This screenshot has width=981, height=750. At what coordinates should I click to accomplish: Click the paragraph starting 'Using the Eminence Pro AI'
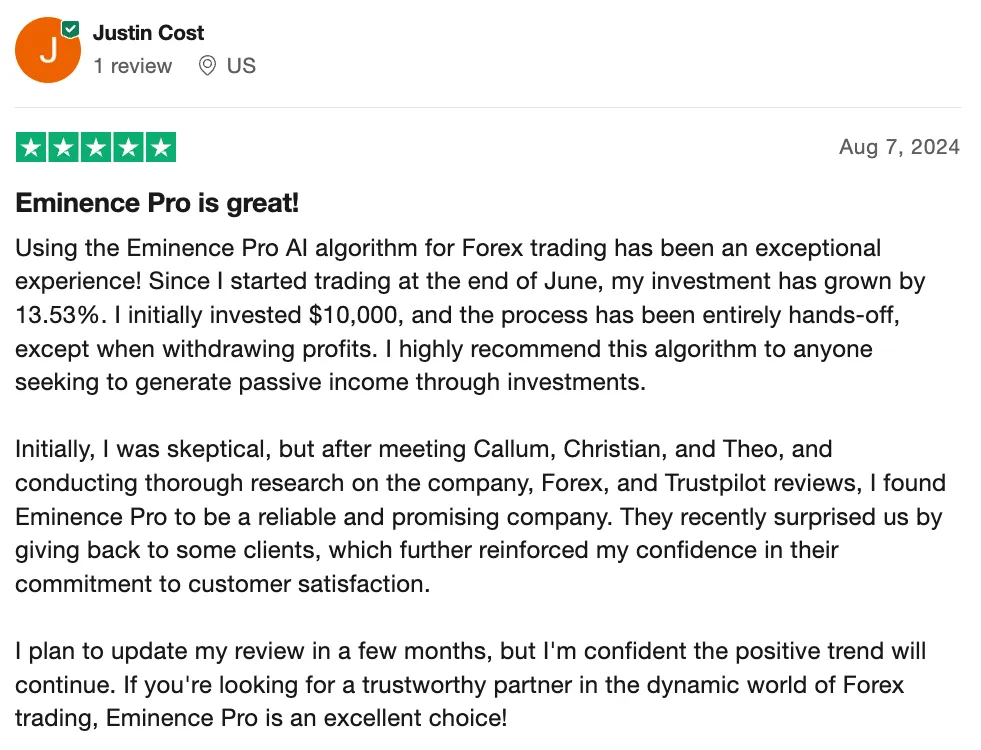470,315
